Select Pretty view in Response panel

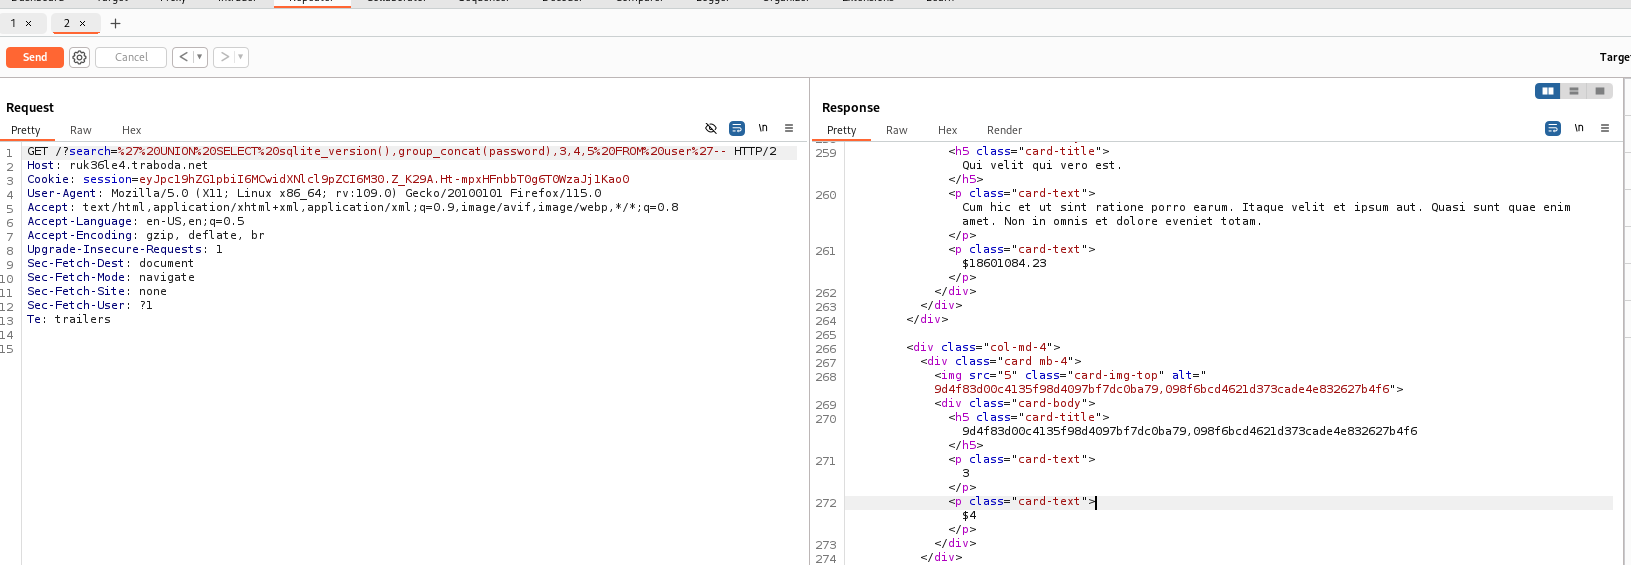pyautogui.click(x=842, y=130)
